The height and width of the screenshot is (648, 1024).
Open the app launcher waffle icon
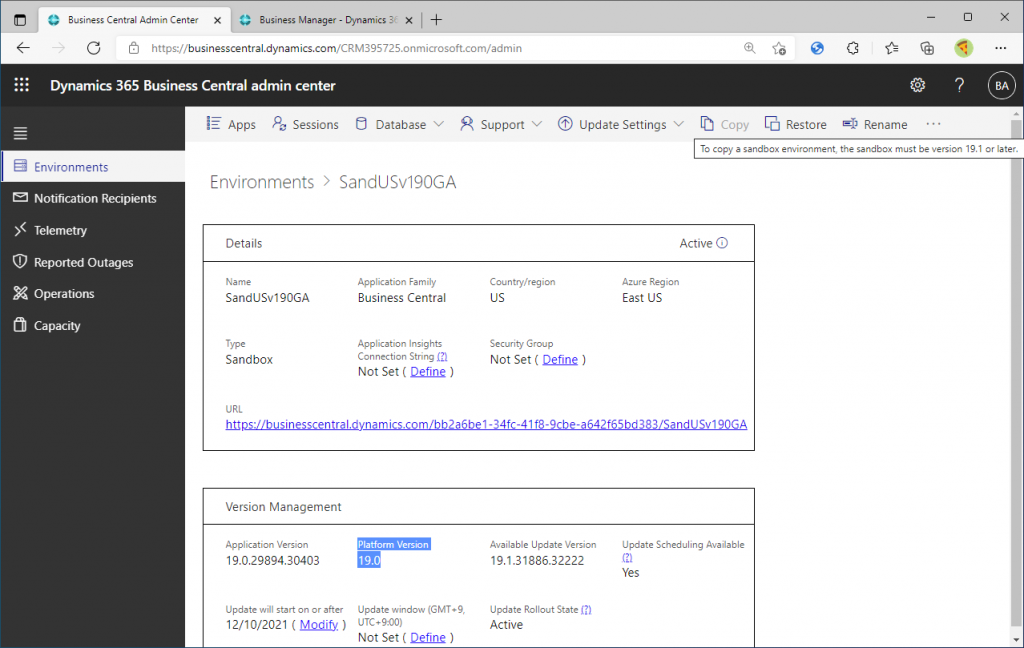[x=22, y=85]
